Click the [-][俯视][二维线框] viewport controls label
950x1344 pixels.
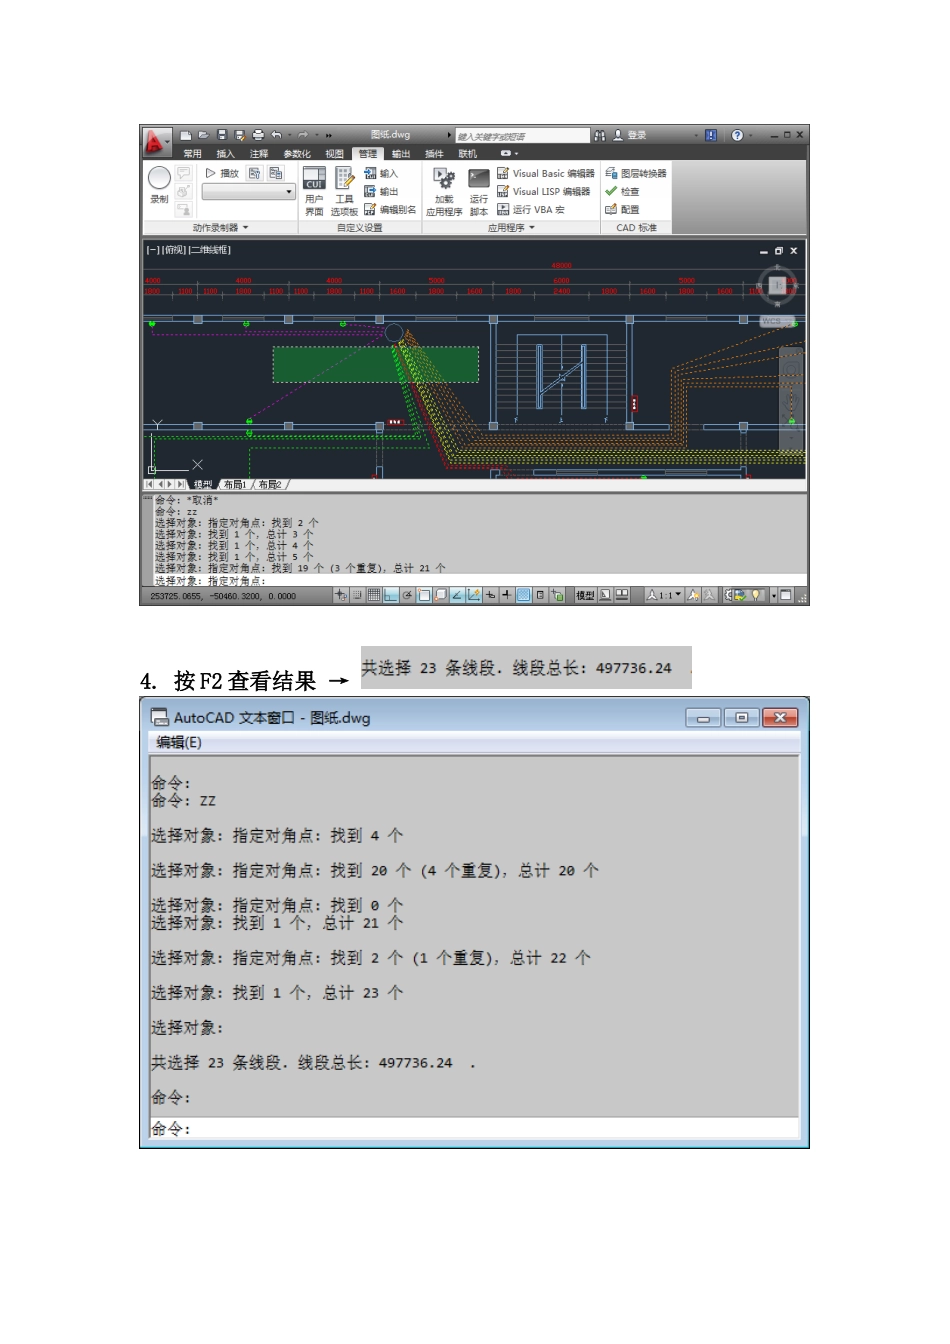click(188, 250)
